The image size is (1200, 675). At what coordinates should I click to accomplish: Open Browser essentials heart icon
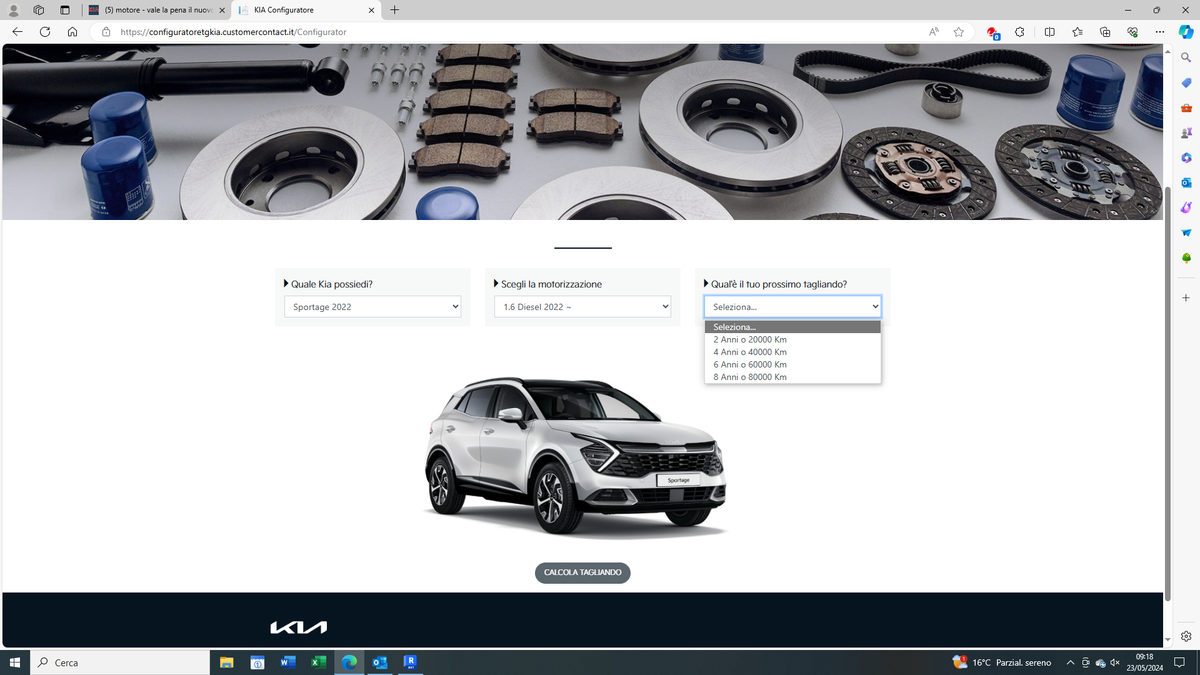click(x=1133, y=32)
